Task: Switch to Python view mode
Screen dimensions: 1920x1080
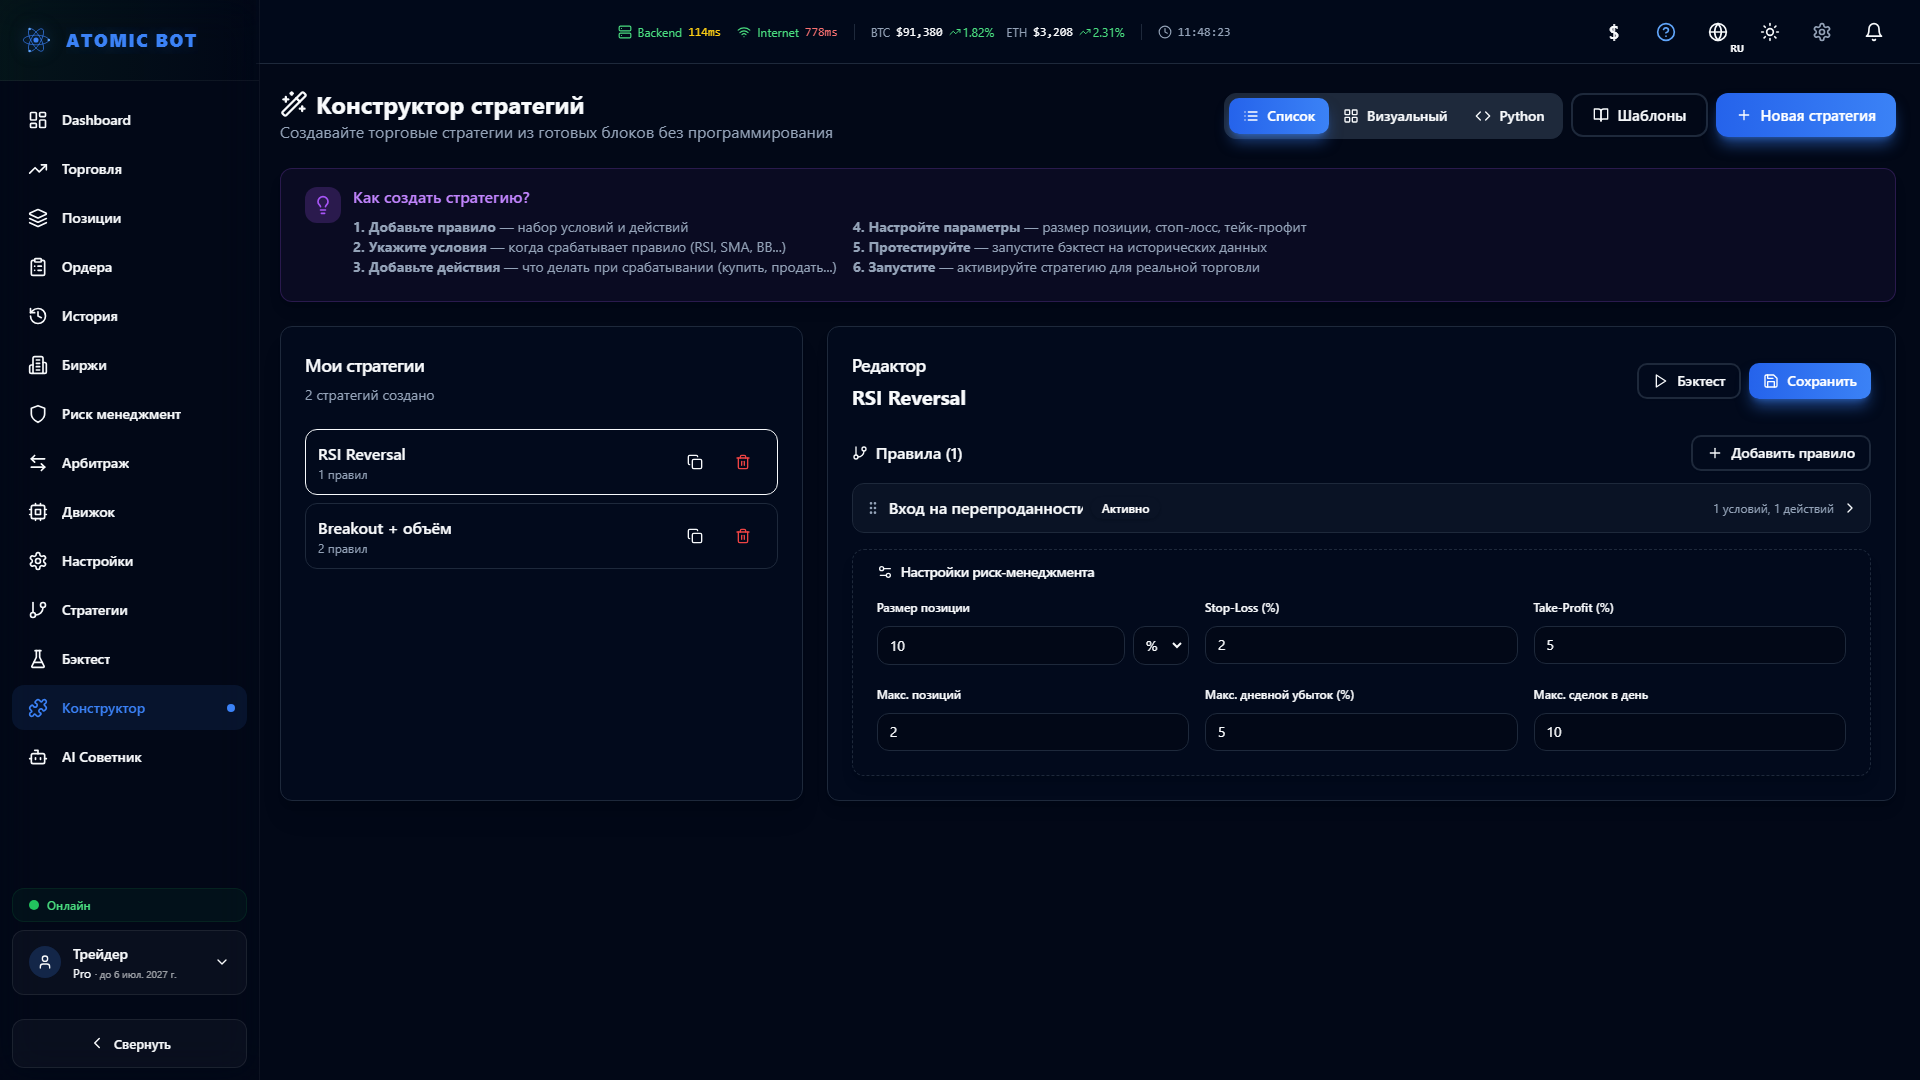Action: (1510, 116)
